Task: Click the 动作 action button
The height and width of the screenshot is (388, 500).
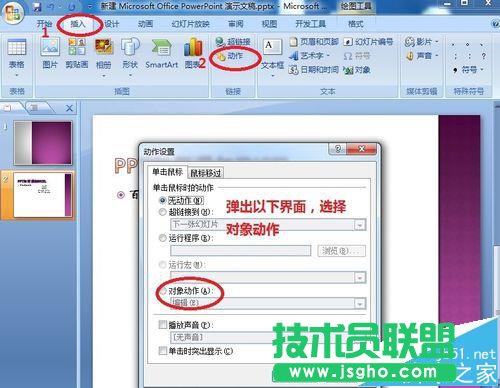Action: click(x=230, y=56)
